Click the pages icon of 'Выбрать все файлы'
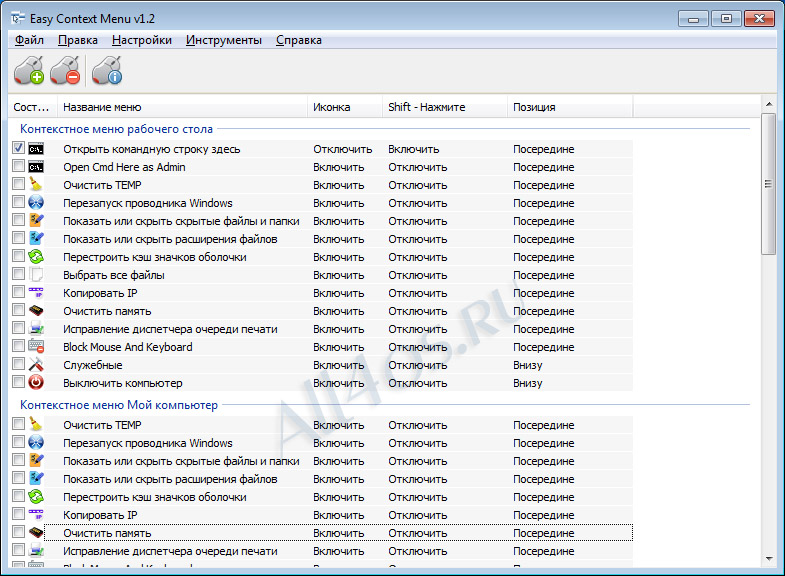The height and width of the screenshot is (576, 785). click(x=36, y=275)
